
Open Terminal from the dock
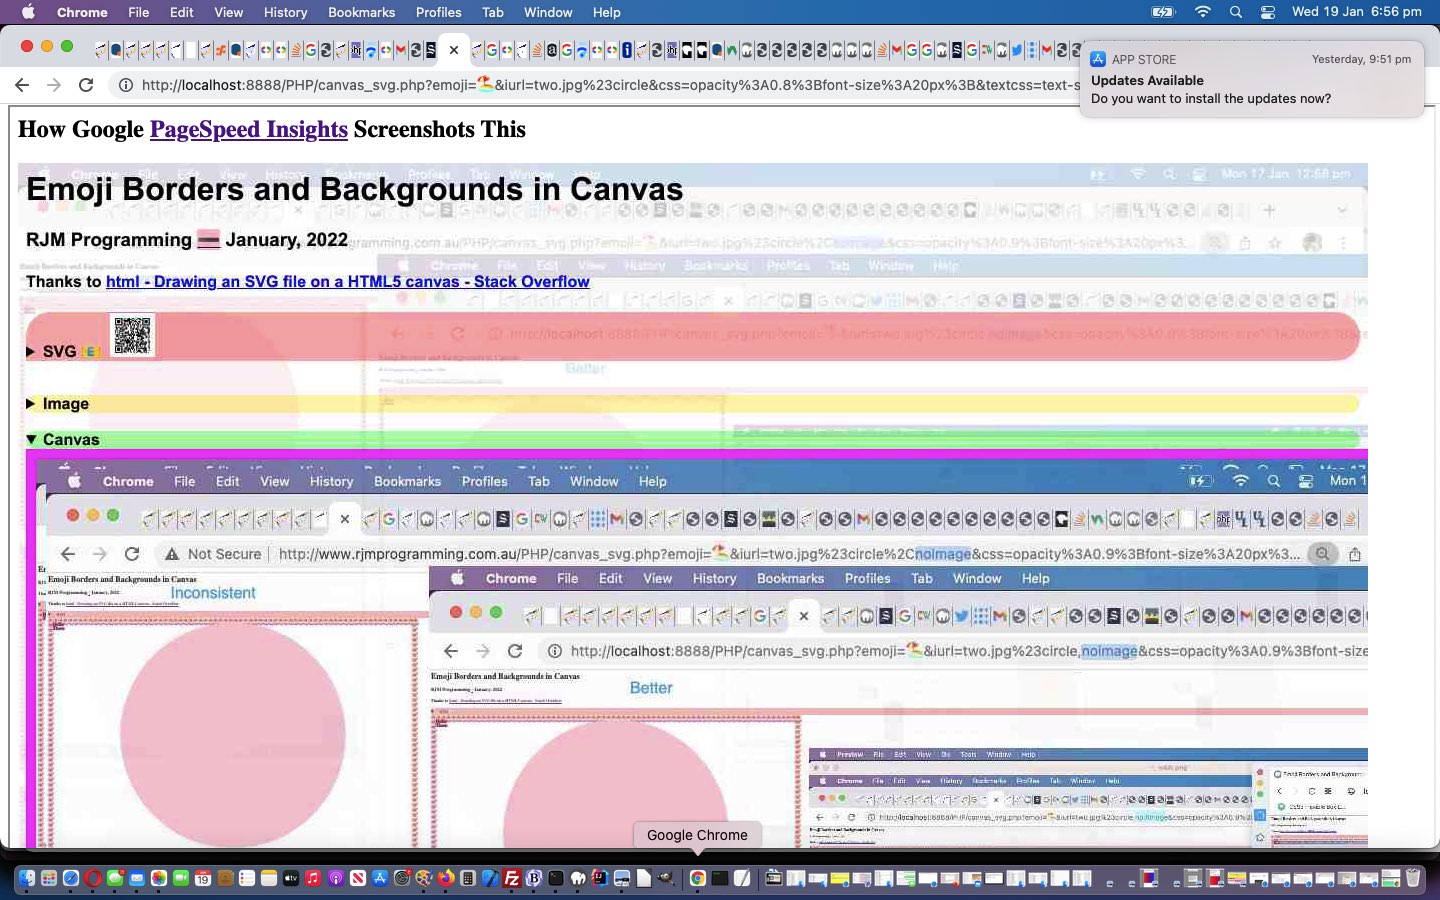555,879
